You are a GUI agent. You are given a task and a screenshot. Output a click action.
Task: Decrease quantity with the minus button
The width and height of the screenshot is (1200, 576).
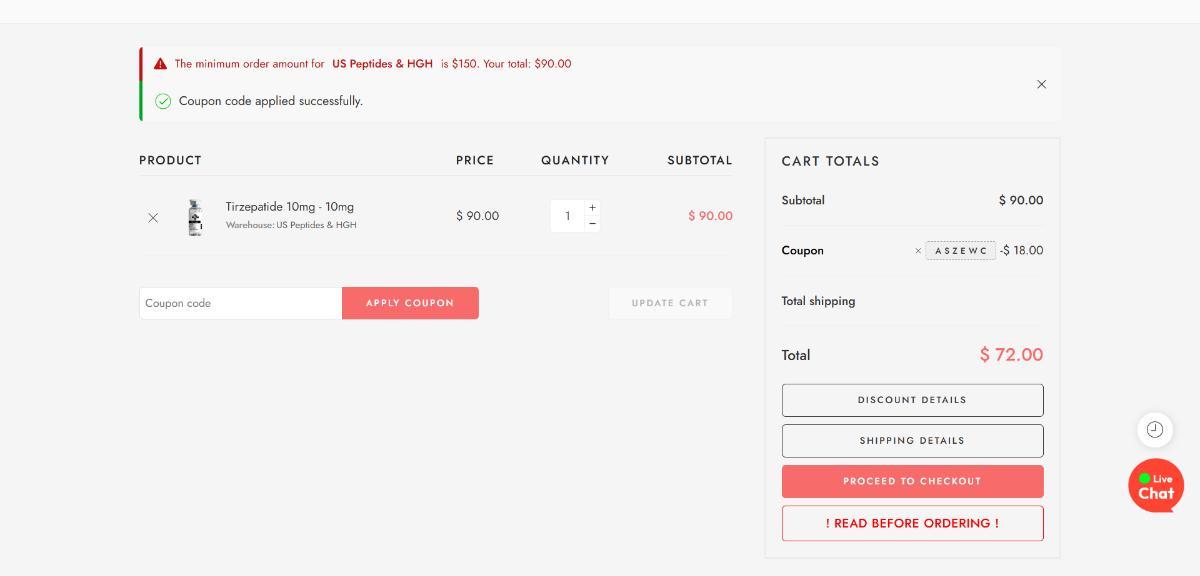click(x=592, y=224)
